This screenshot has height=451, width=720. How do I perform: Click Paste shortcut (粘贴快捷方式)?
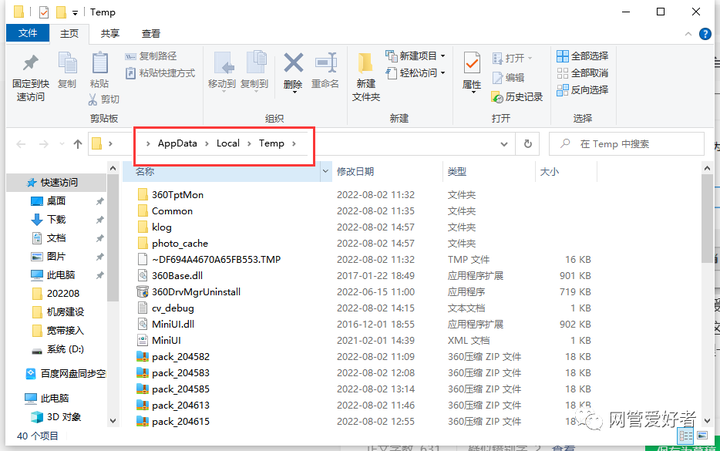click(160, 73)
